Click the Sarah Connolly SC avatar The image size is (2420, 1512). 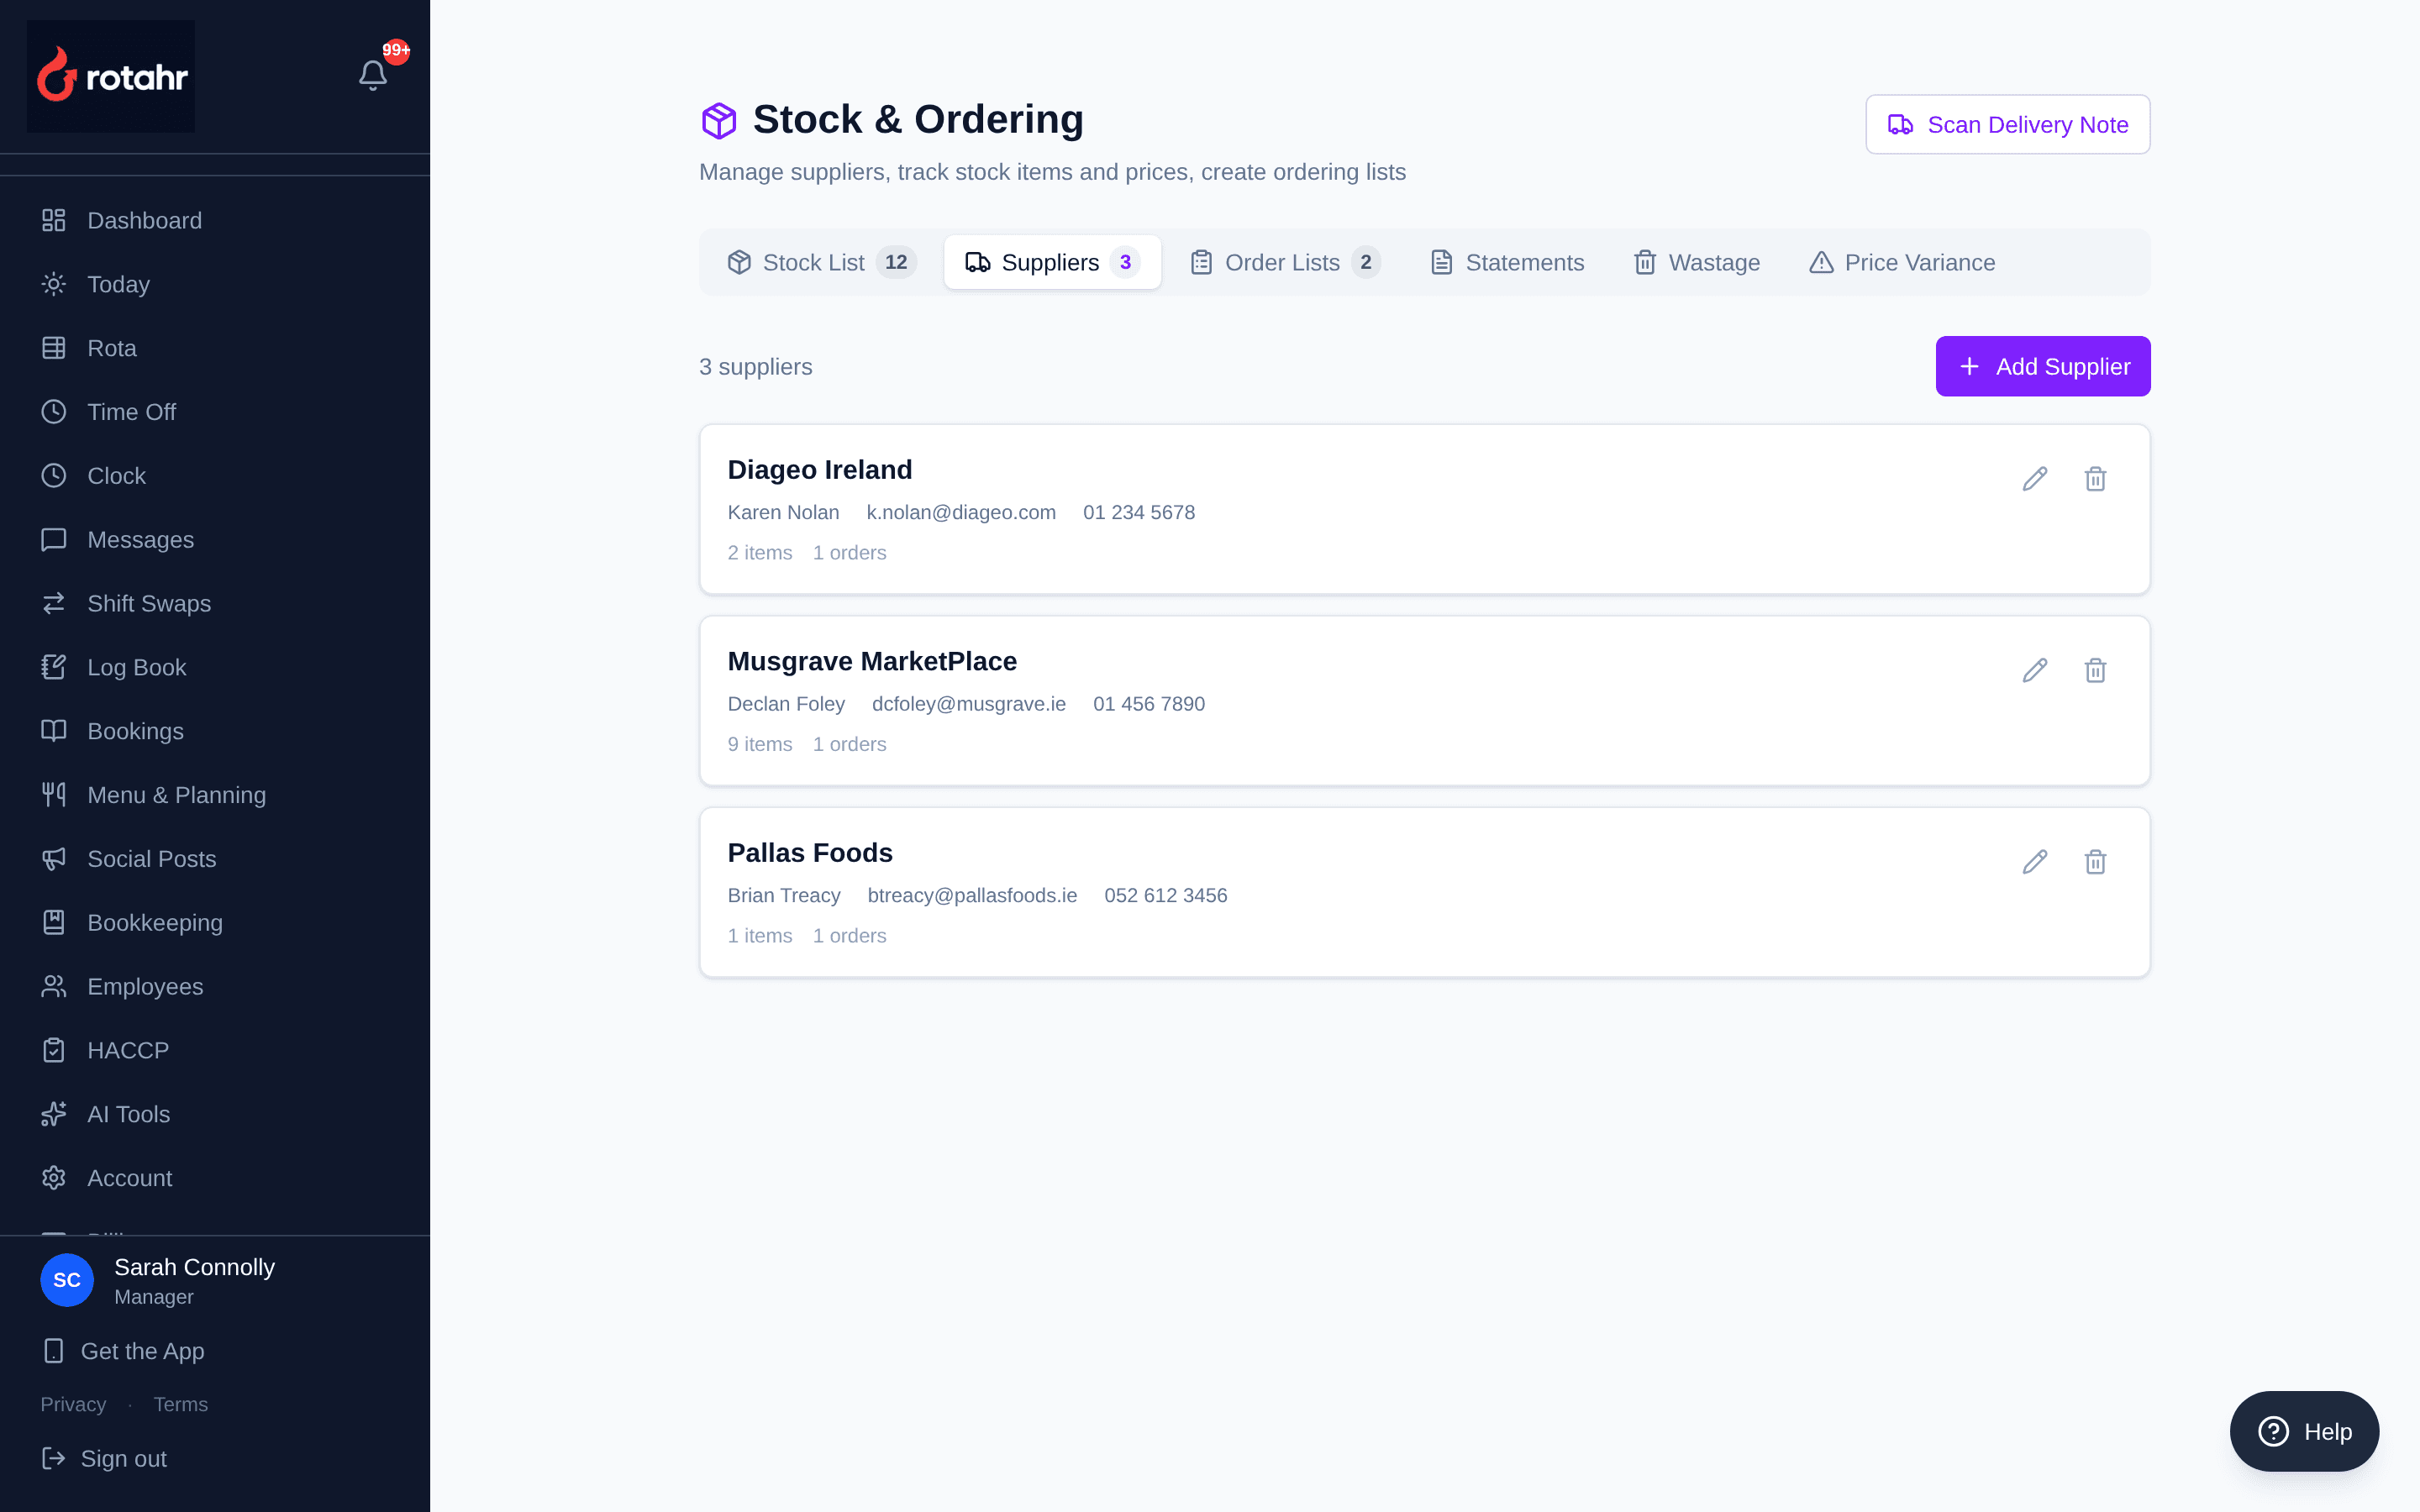pyautogui.click(x=67, y=1280)
